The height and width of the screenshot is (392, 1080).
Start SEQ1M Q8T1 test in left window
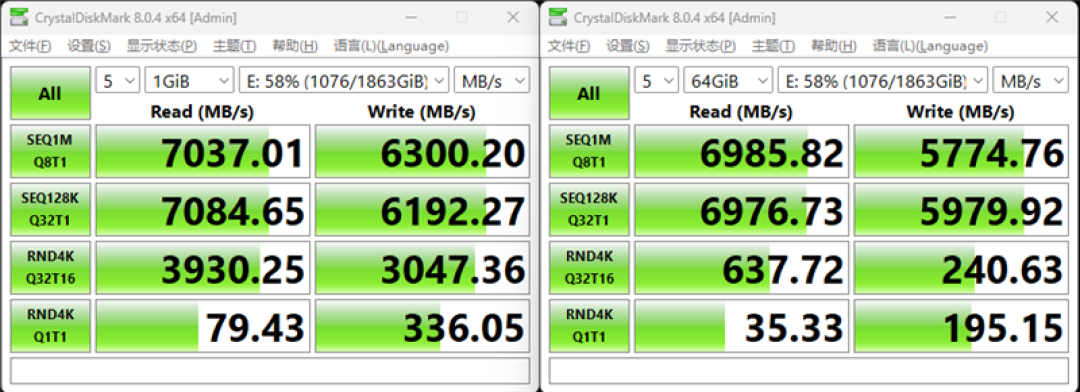click(x=50, y=152)
